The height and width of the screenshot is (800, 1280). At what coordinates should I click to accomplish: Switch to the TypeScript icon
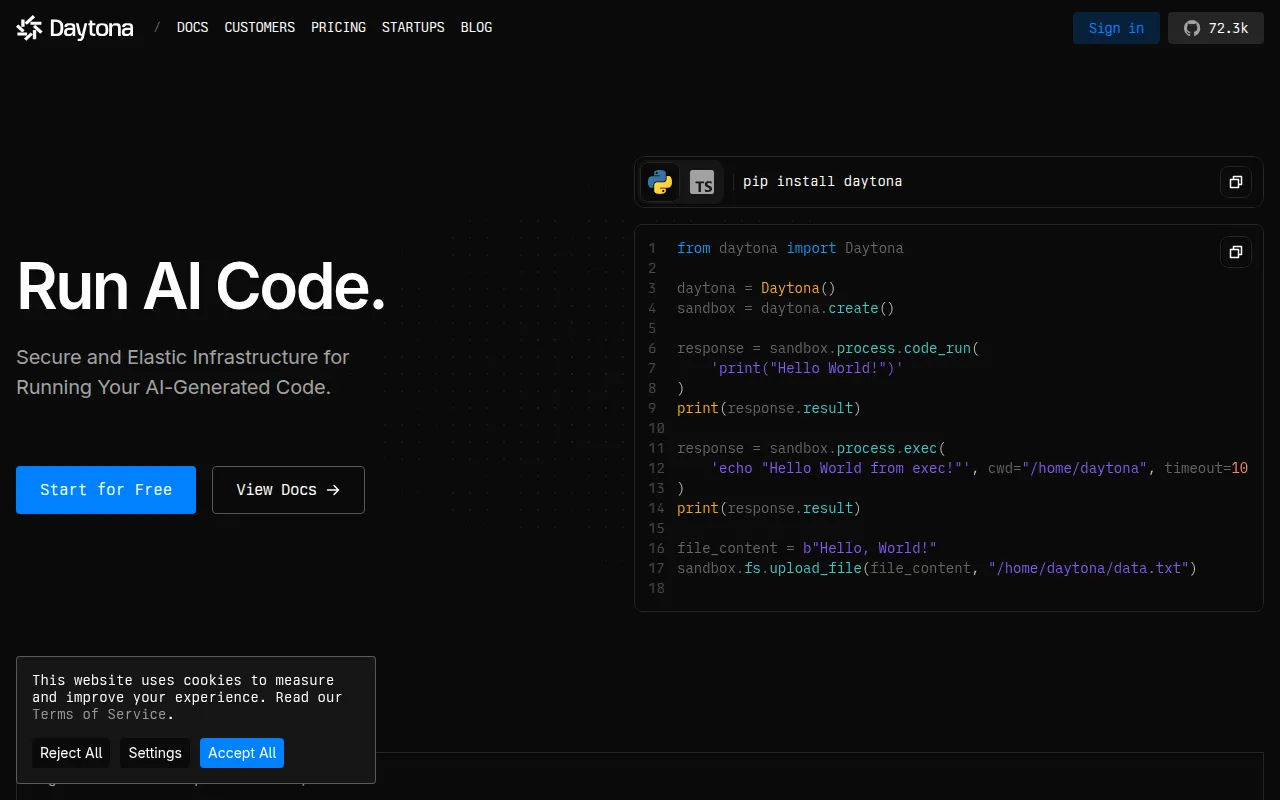[x=703, y=182]
